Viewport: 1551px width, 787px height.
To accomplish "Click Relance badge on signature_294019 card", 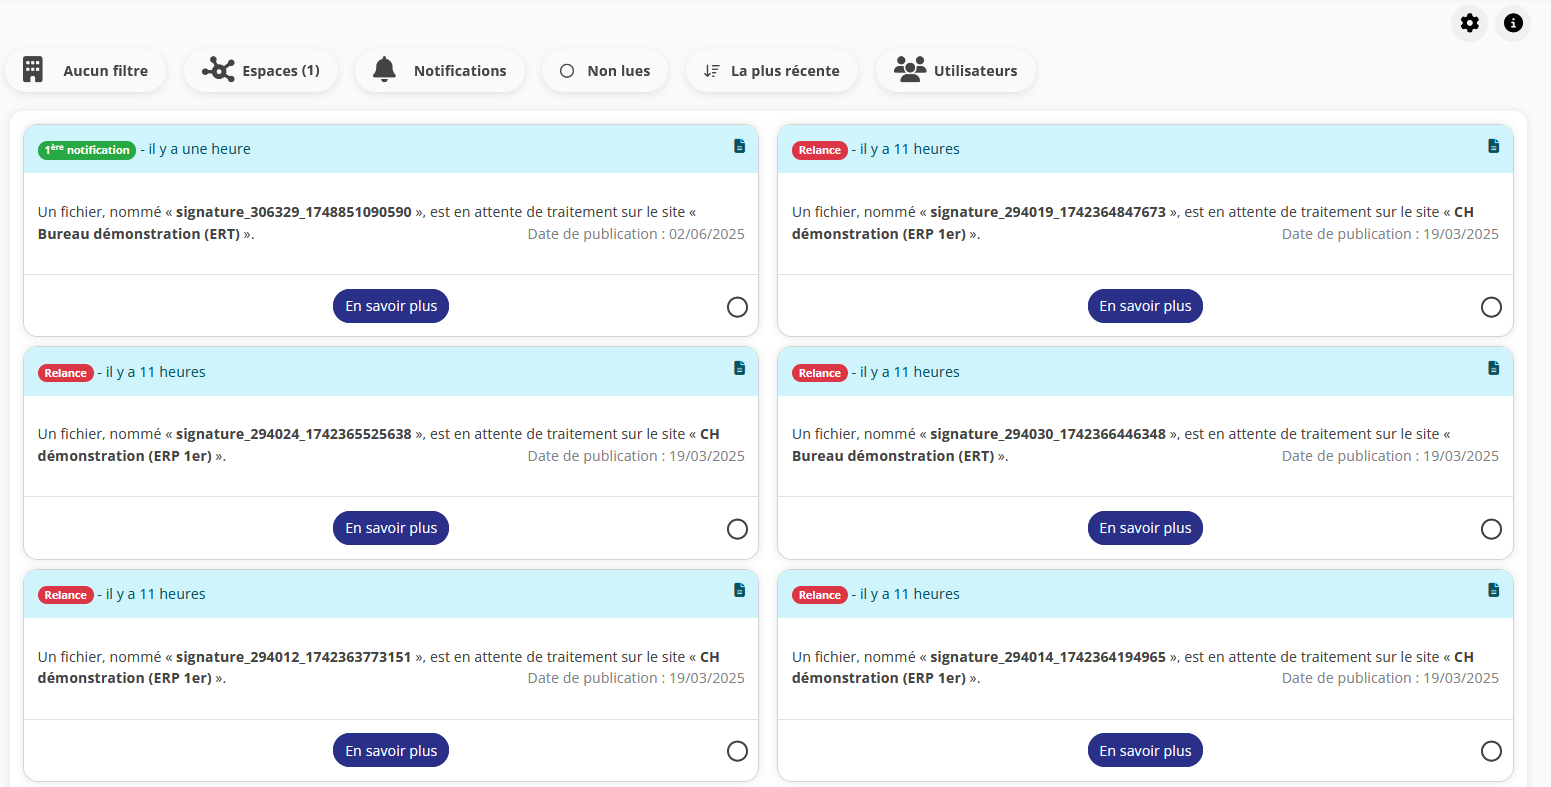I will tap(820, 150).
